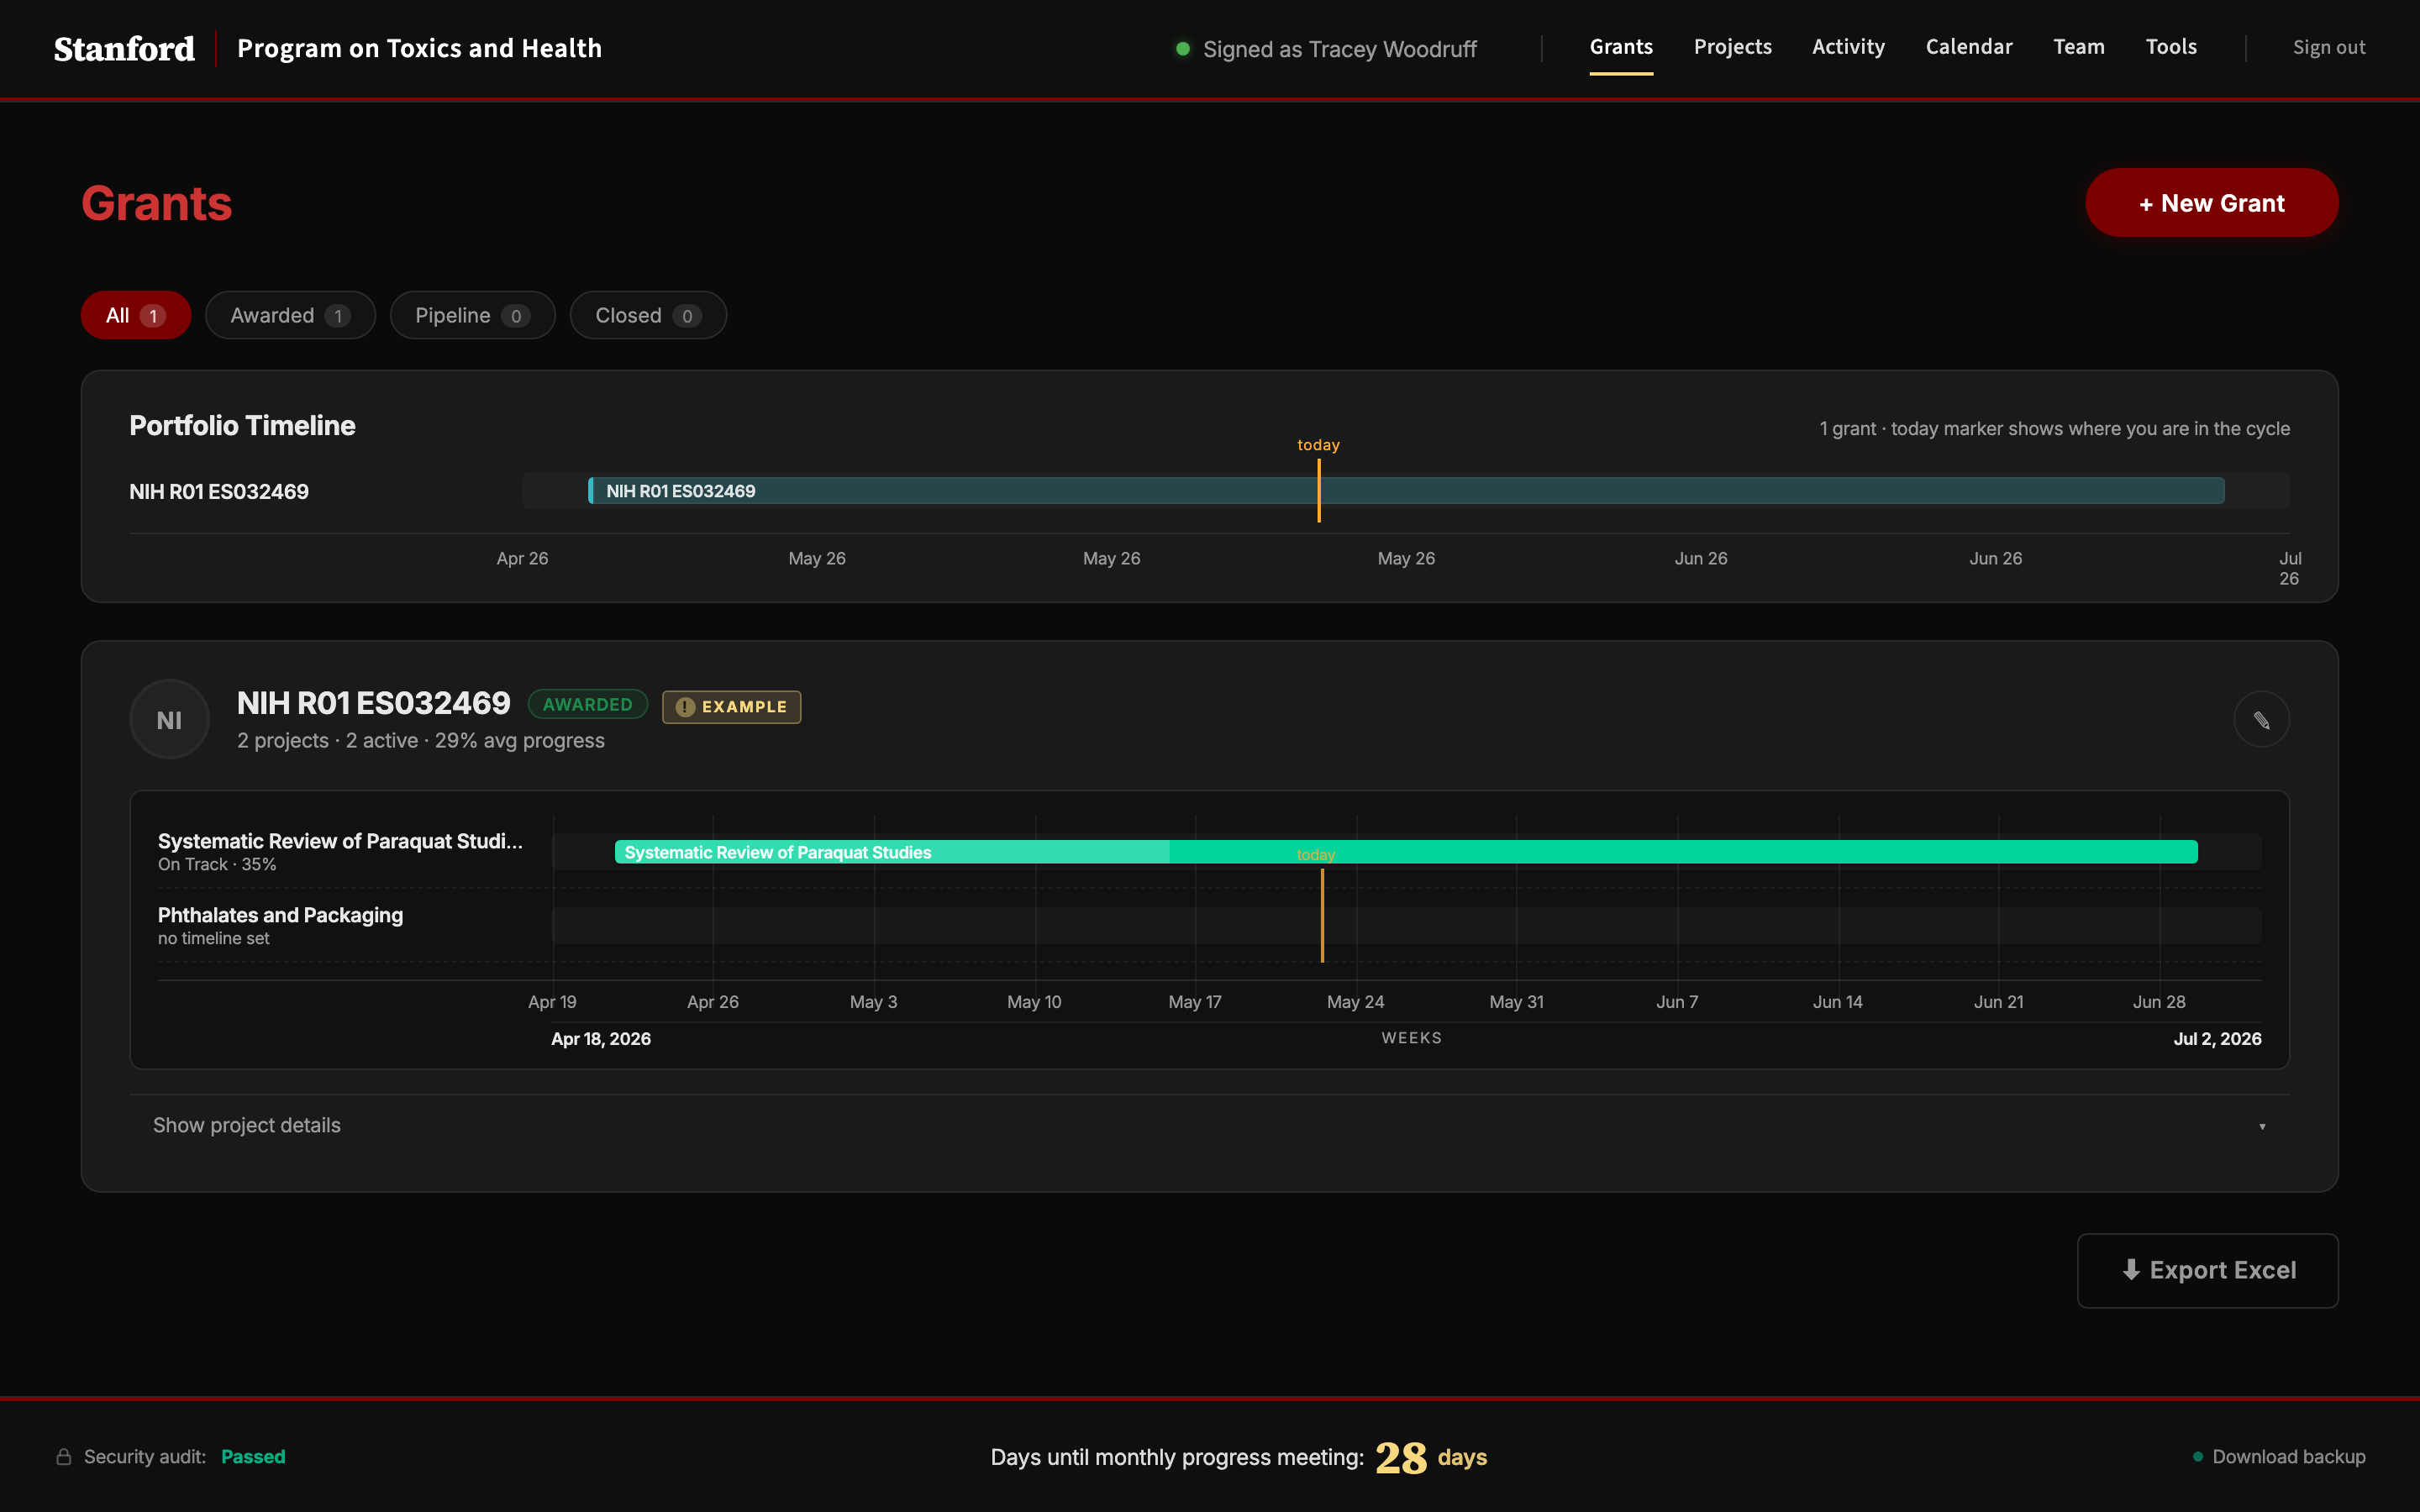2420x1512 pixels.
Task: Open the Team page
Action: (x=2078, y=47)
